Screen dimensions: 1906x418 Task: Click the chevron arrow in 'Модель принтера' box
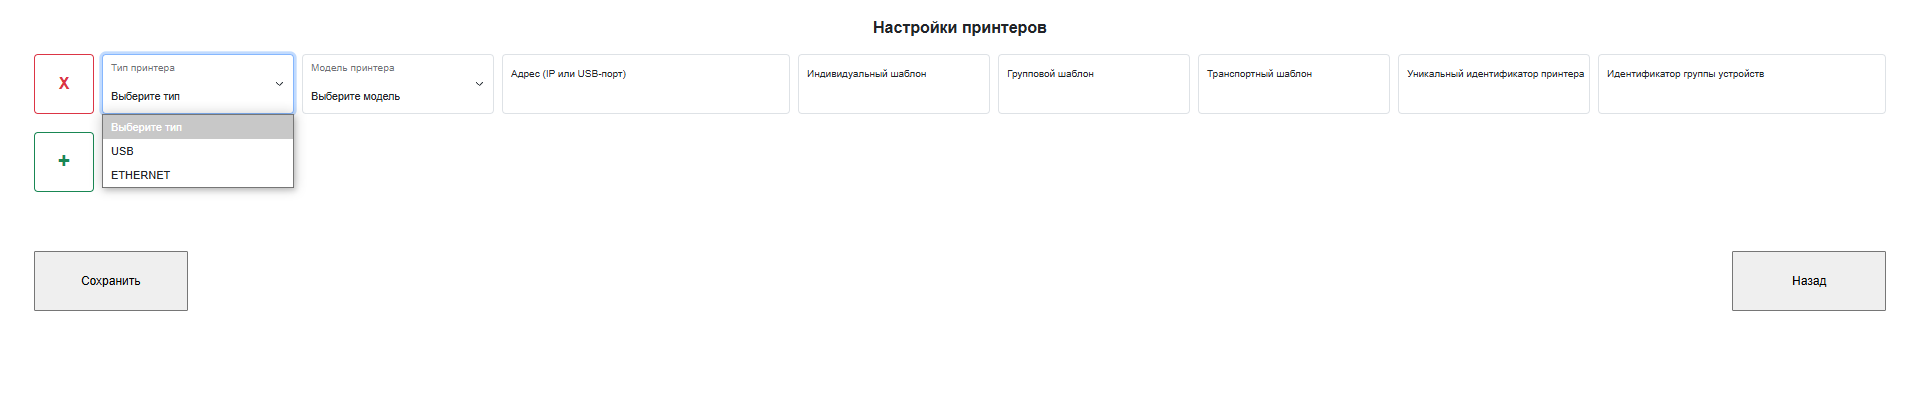tap(479, 84)
